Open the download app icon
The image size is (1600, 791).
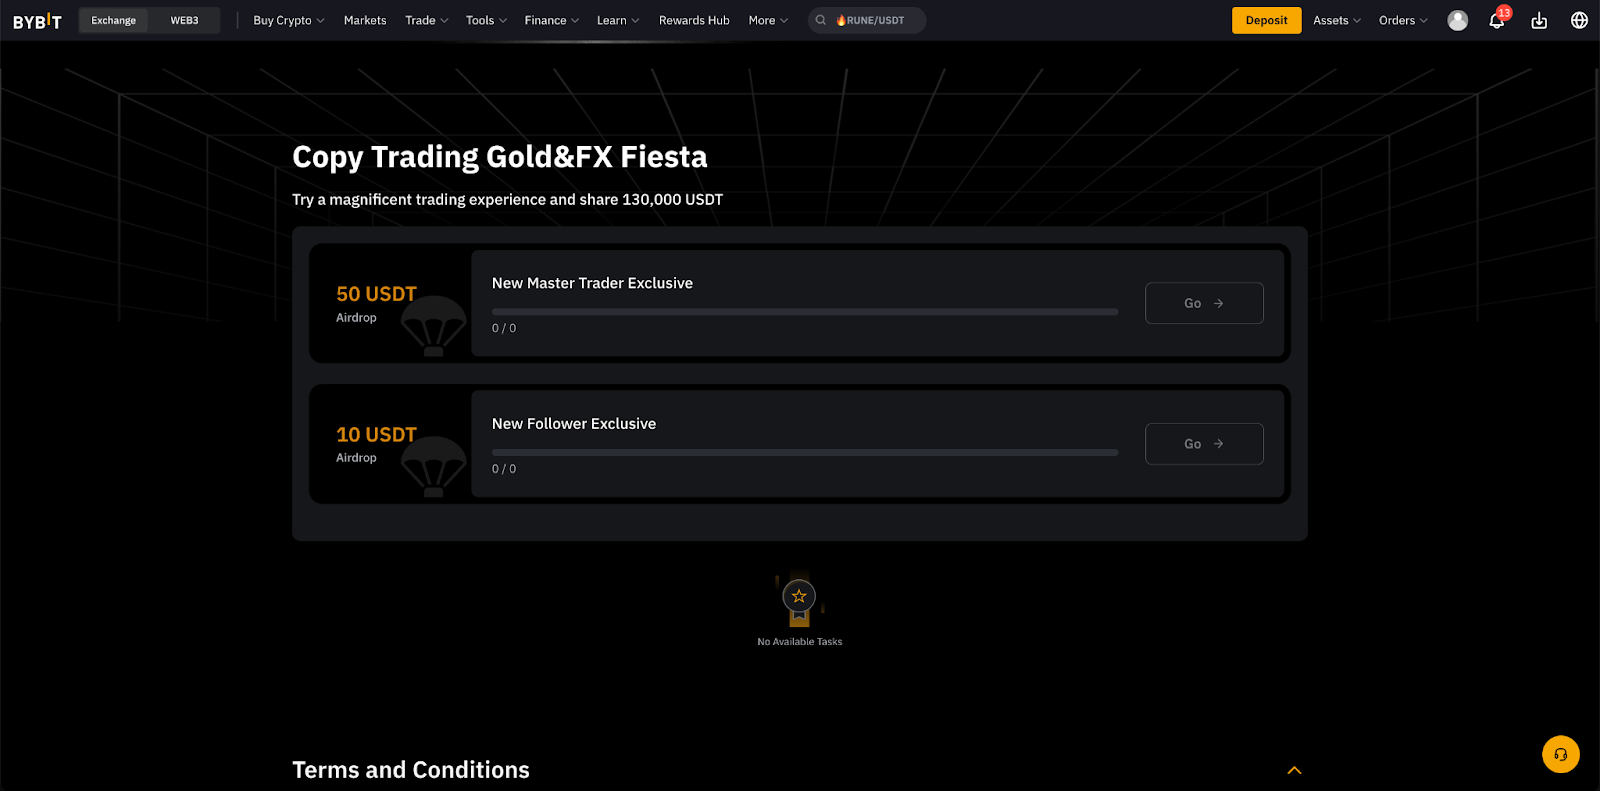[1539, 20]
